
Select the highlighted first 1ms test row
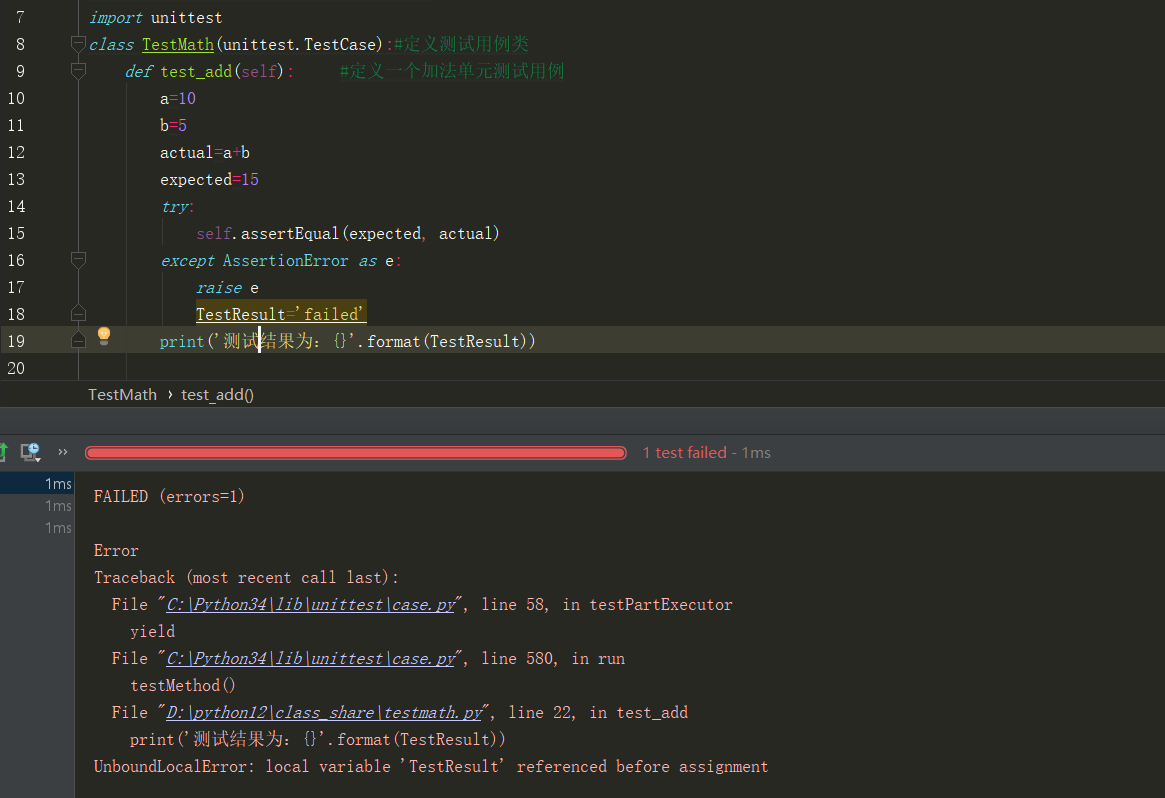37,484
